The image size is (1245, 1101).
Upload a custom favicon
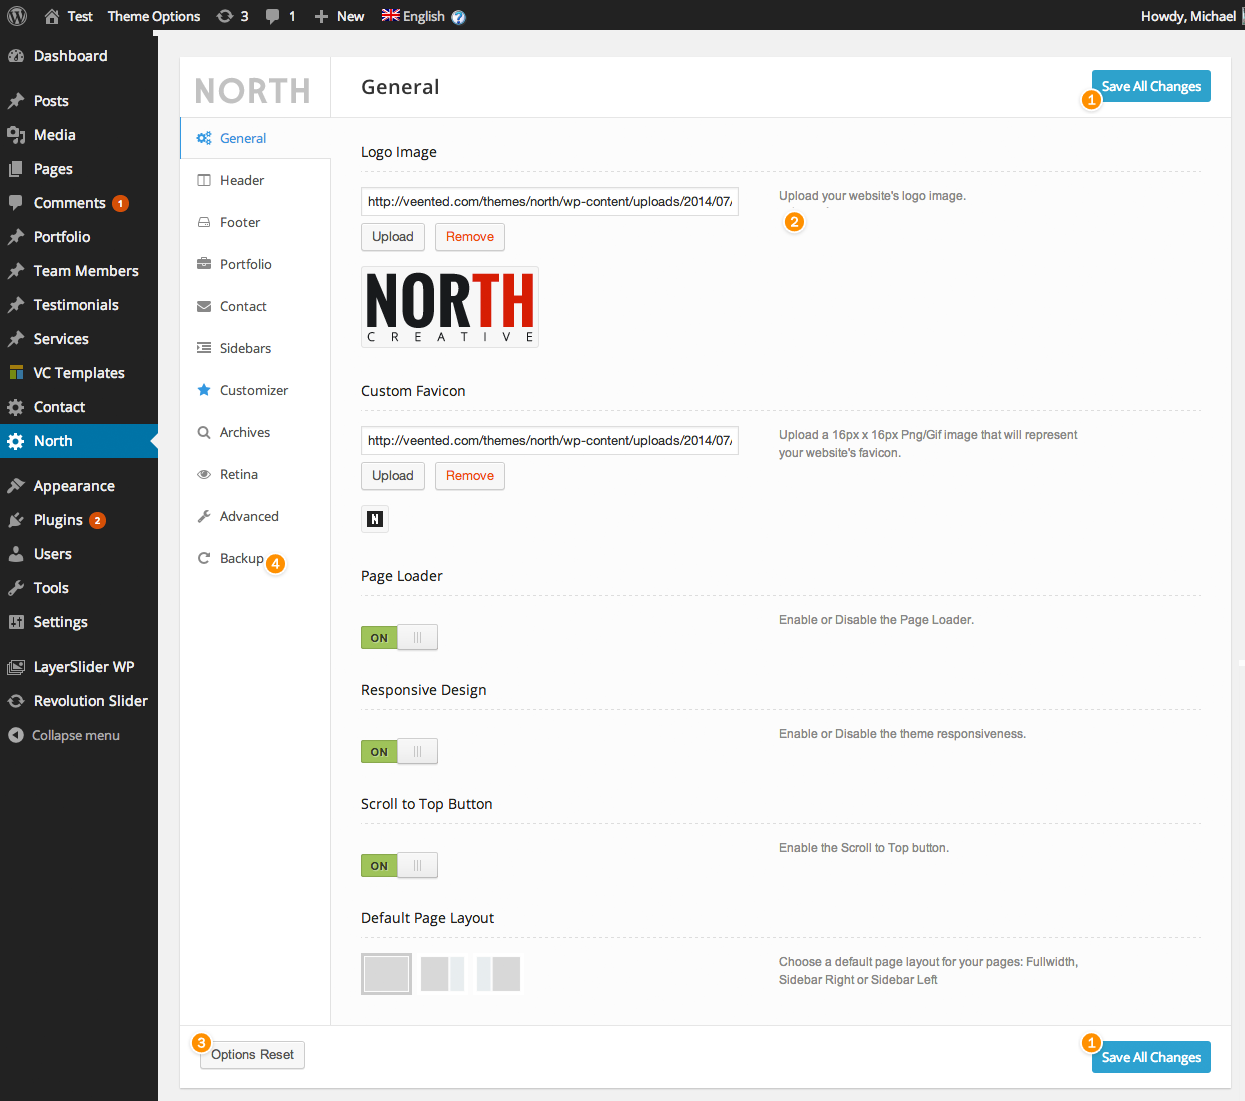(x=393, y=476)
